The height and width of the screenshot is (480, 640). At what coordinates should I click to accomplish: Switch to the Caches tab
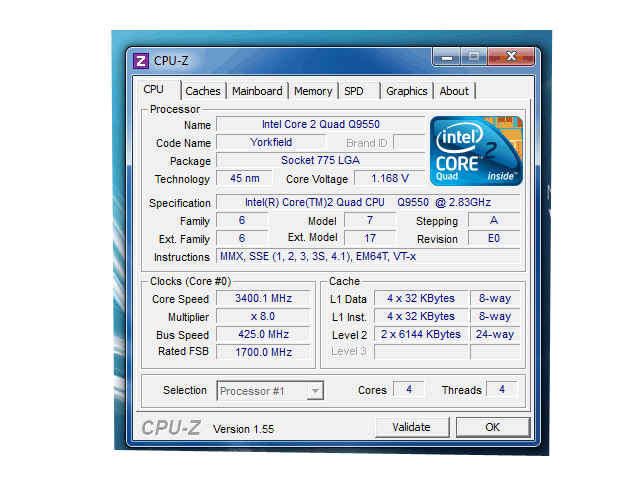[202, 91]
